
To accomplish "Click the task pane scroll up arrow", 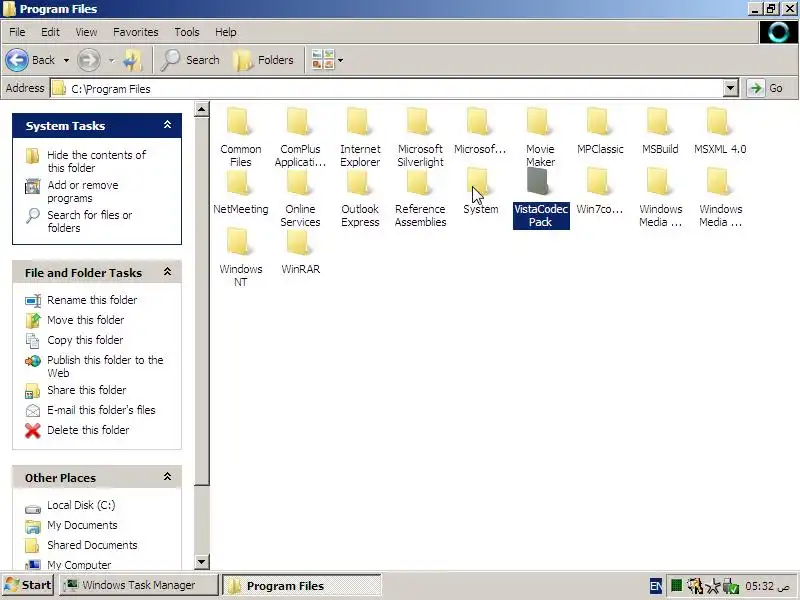I will tap(202, 109).
